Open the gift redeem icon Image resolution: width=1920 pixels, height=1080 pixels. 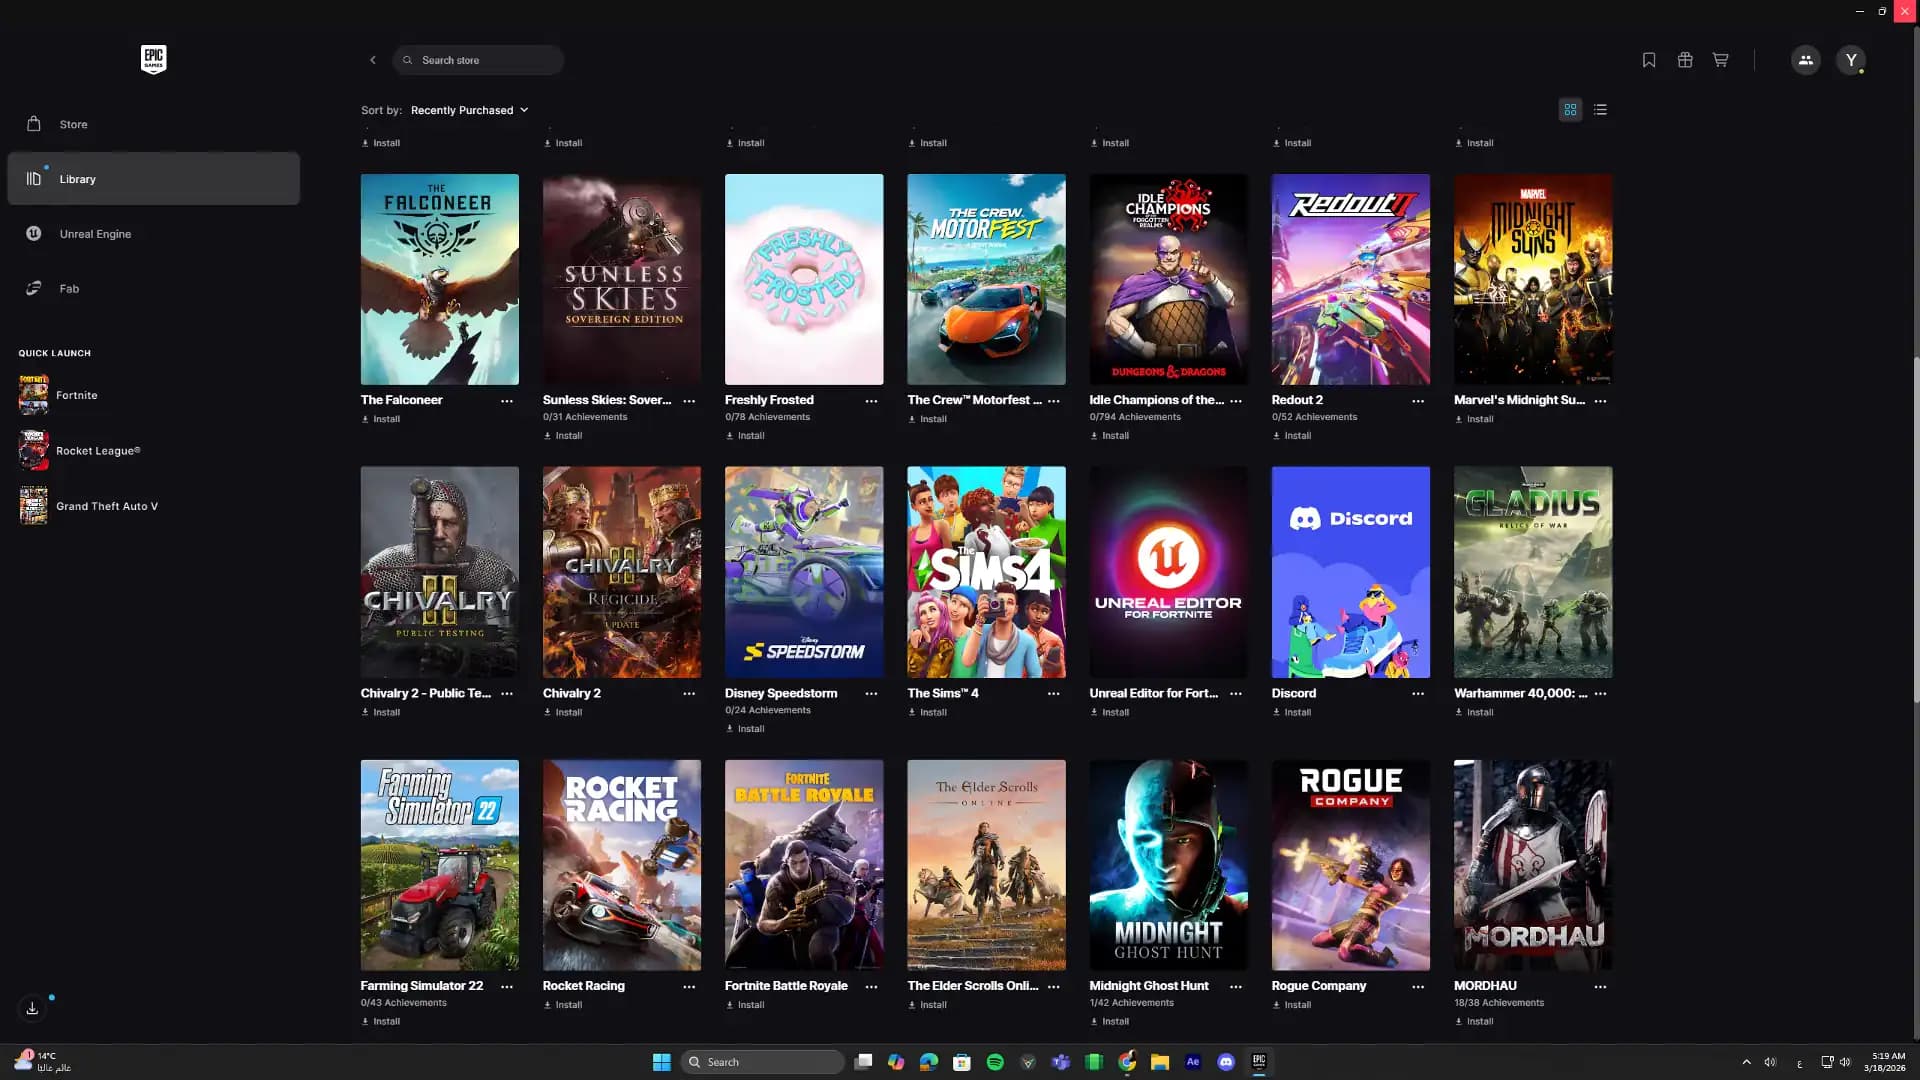point(1685,60)
